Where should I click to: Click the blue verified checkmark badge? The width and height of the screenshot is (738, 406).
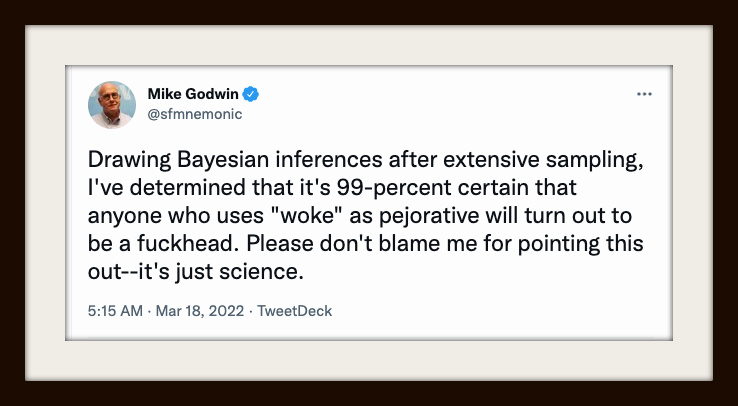(252, 94)
